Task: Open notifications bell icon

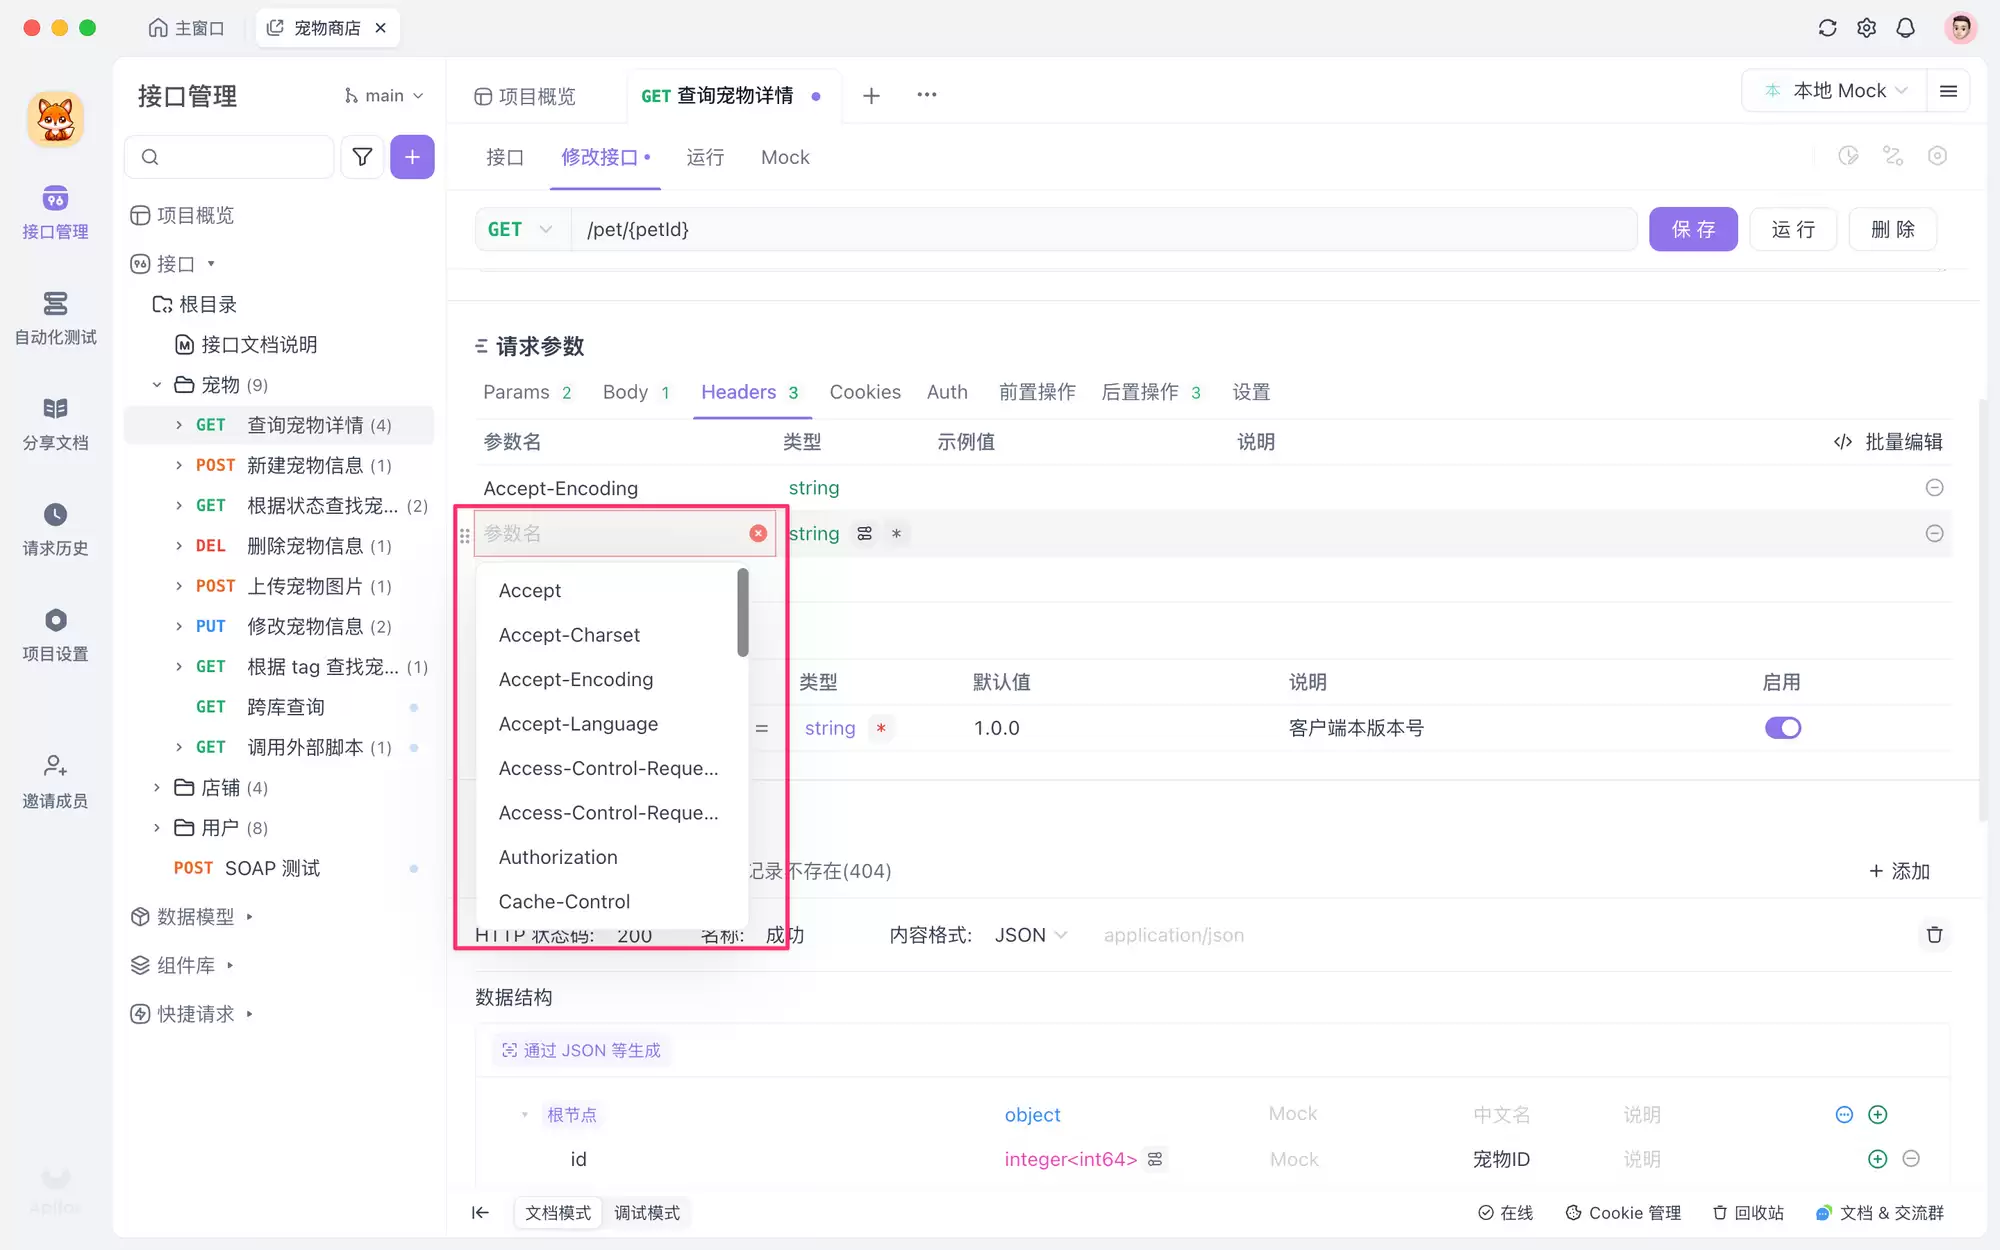Action: (x=1905, y=28)
